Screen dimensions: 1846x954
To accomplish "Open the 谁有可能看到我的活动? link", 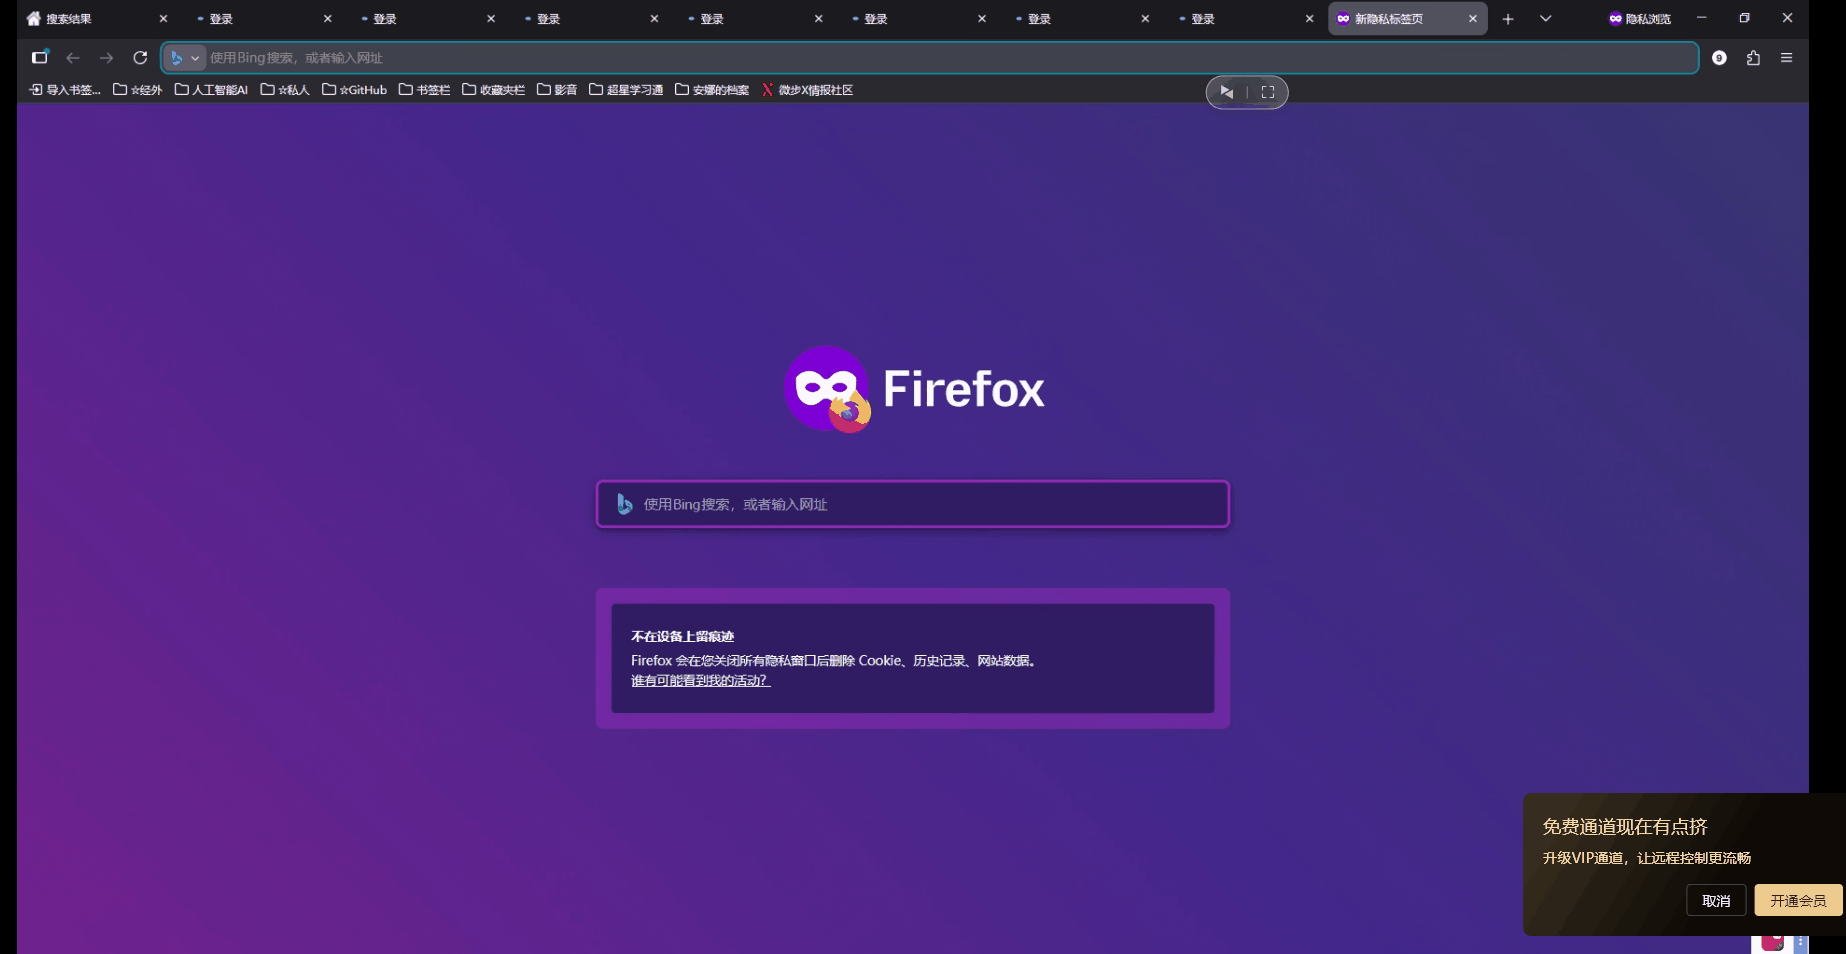I will (x=700, y=681).
